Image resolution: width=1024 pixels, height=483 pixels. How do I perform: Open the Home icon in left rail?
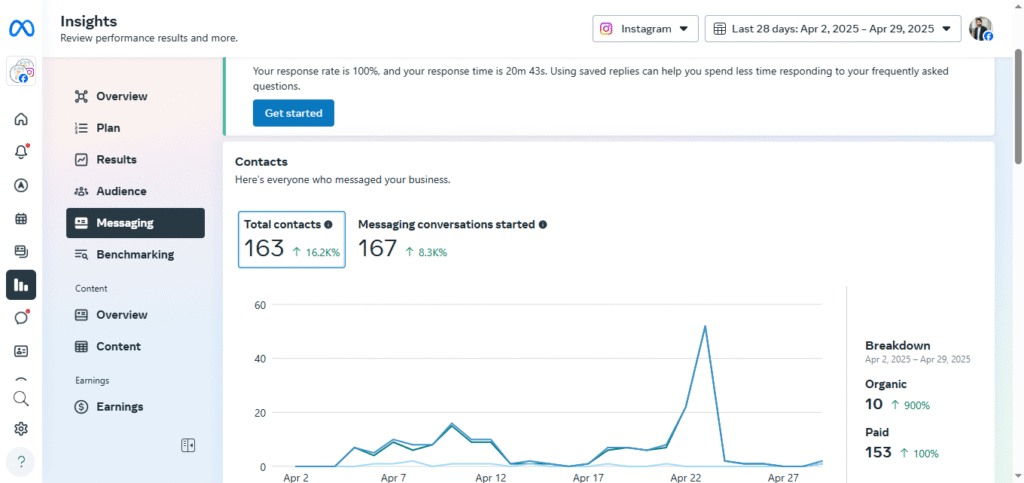[x=21, y=120]
